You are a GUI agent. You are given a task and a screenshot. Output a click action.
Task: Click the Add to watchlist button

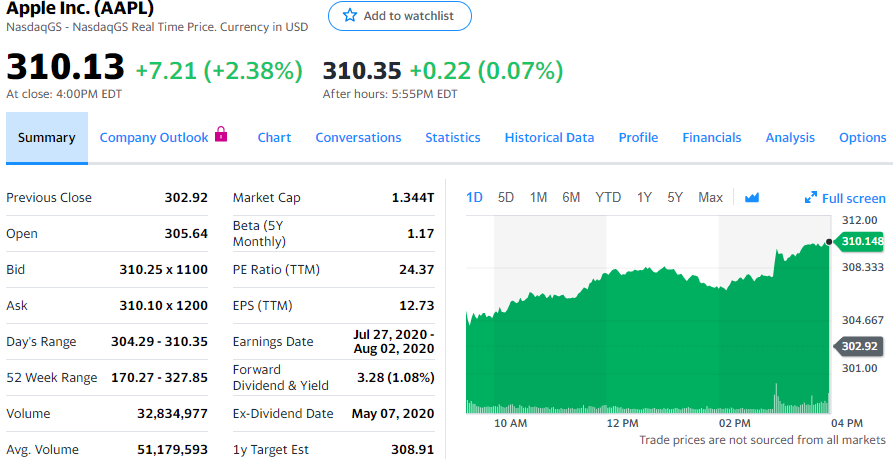click(399, 16)
